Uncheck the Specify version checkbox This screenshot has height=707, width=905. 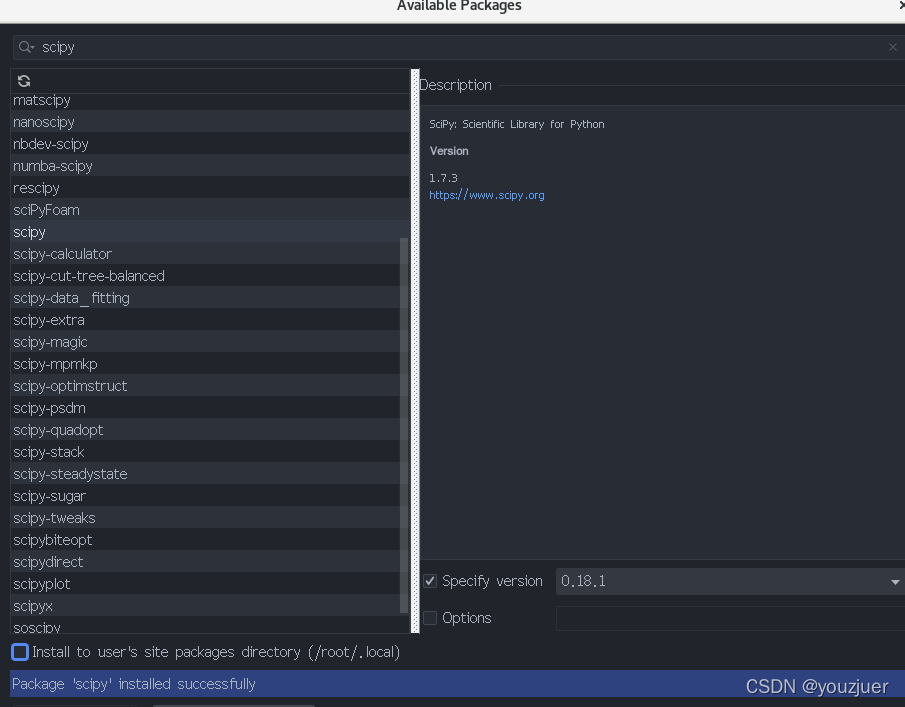430,581
